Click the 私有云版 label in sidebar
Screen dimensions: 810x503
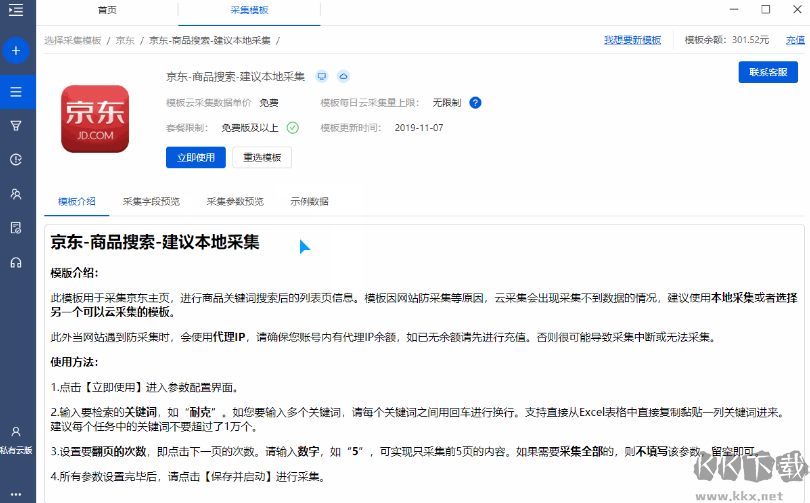(x=16, y=450)
